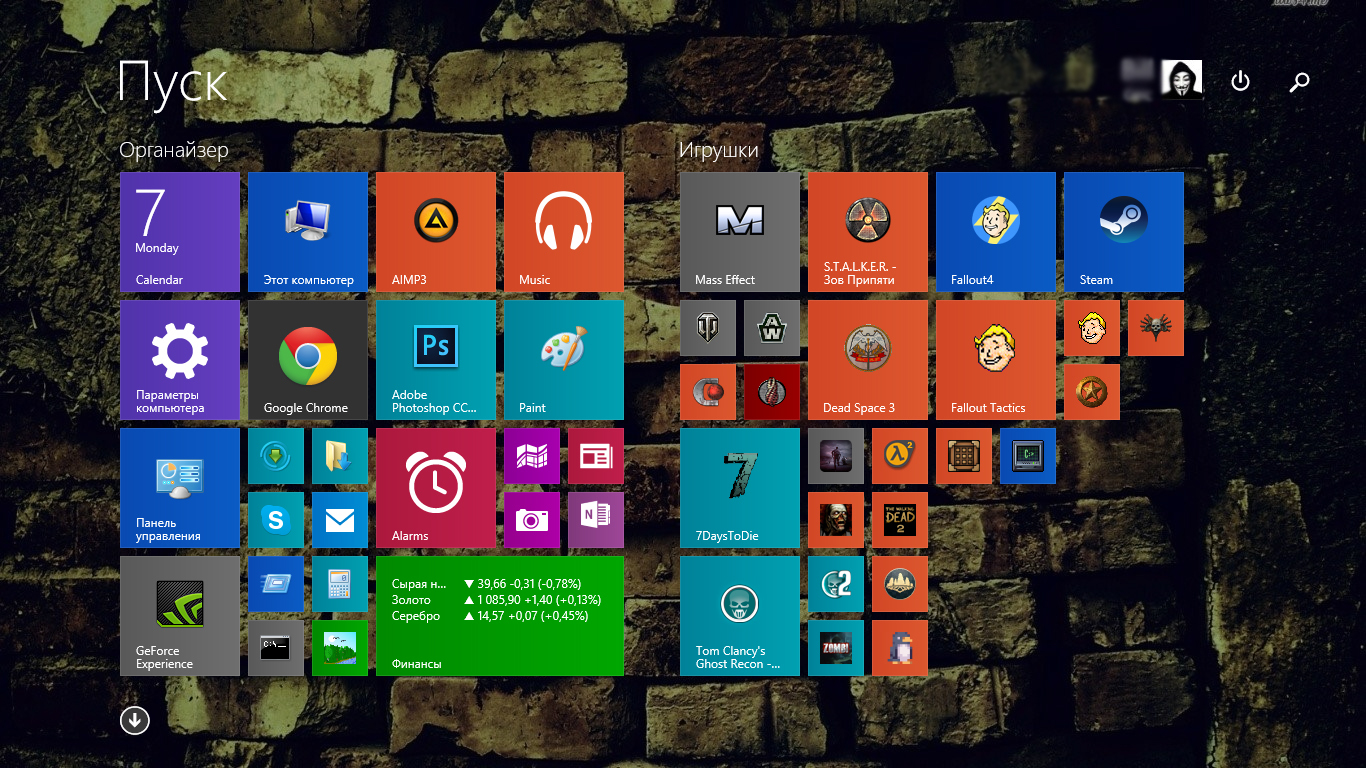Show all apps with down arrow
The image size is (1366, 768).
tap(135, 720)
